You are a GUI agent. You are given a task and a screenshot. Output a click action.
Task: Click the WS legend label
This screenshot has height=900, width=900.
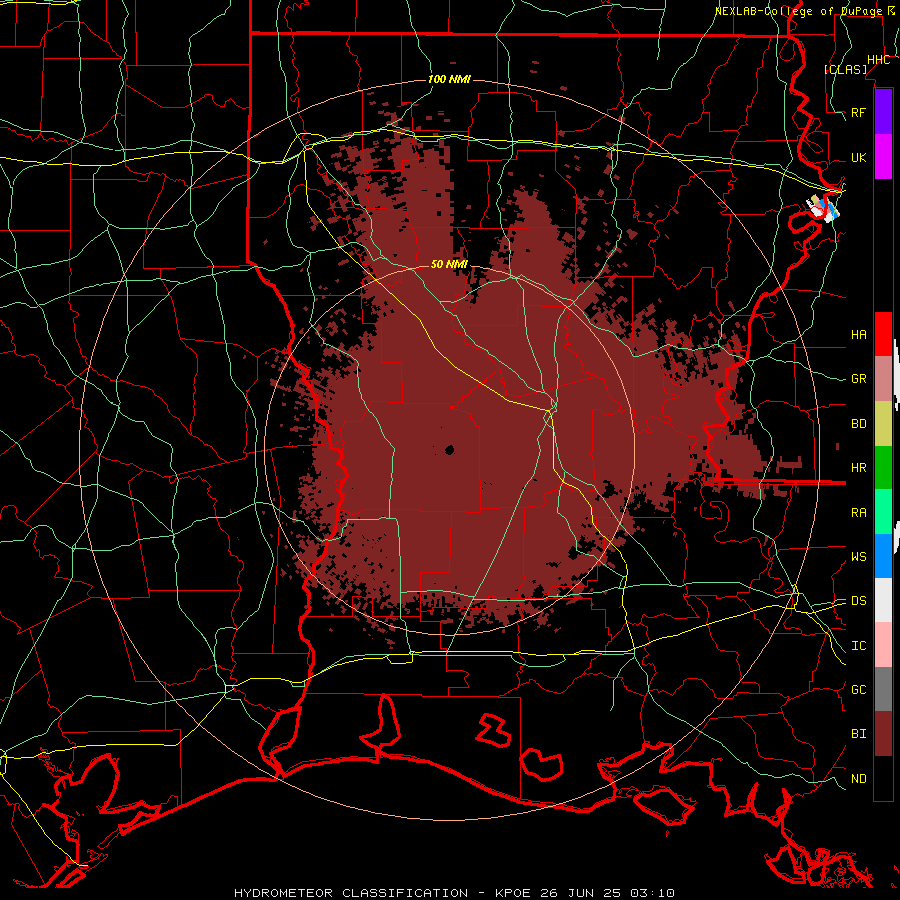point(859,557)
